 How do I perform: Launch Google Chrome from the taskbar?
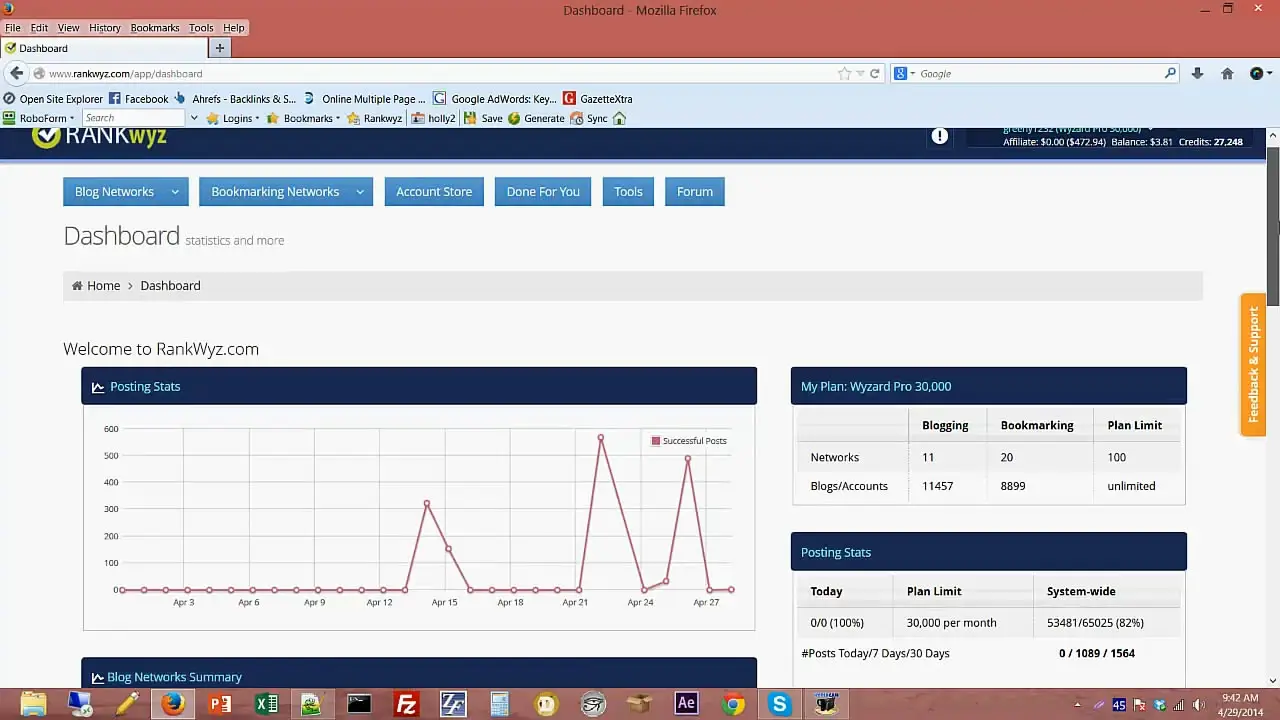point(733,704)
